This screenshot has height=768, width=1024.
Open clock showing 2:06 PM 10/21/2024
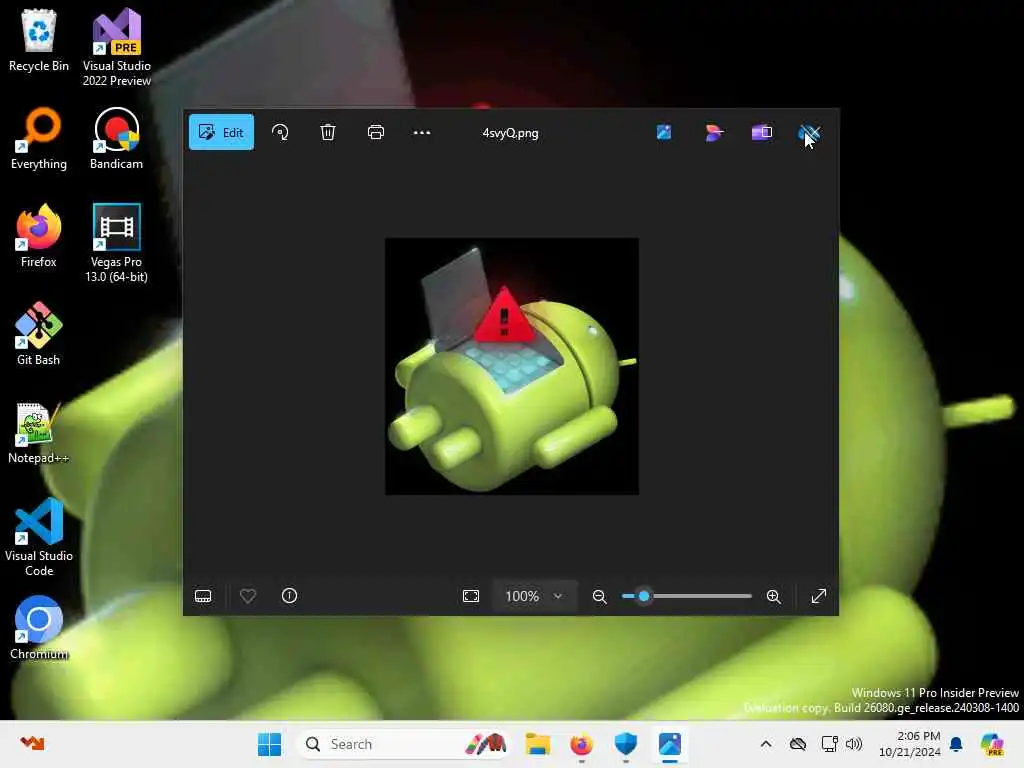click(910, 744)
